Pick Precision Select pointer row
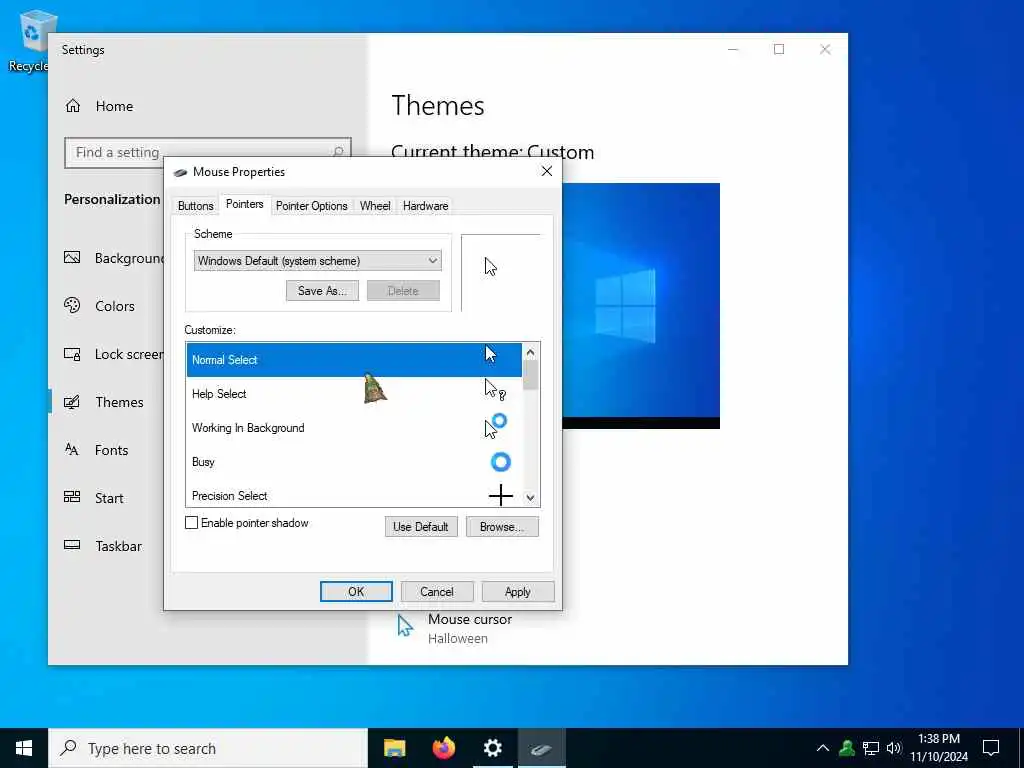 (x=354, y=495)
